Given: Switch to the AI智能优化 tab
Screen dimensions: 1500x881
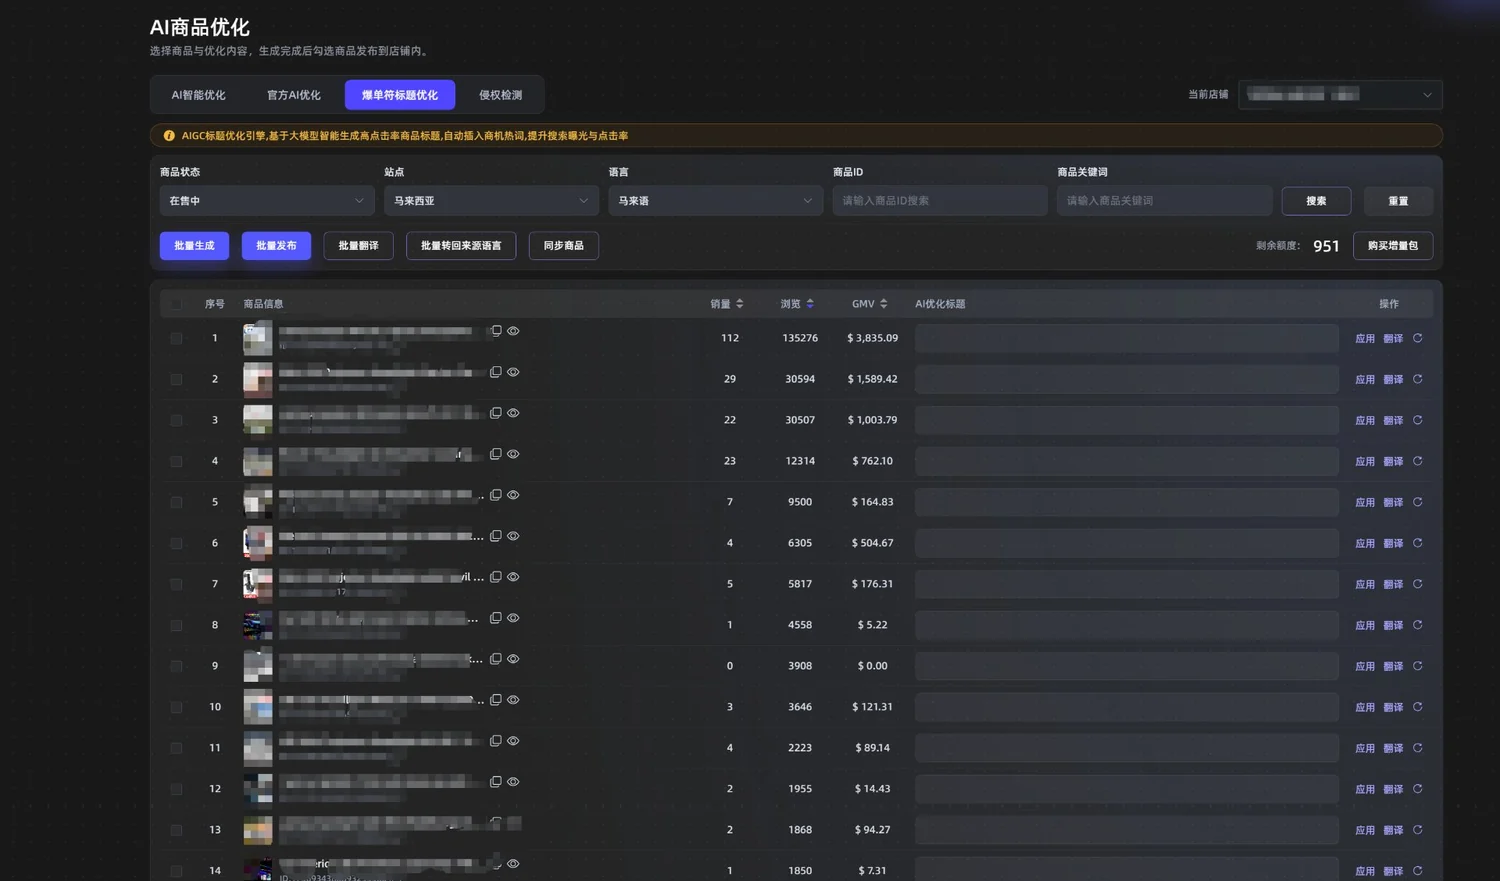Looking at the screenshot, I should tap(198, 95).
